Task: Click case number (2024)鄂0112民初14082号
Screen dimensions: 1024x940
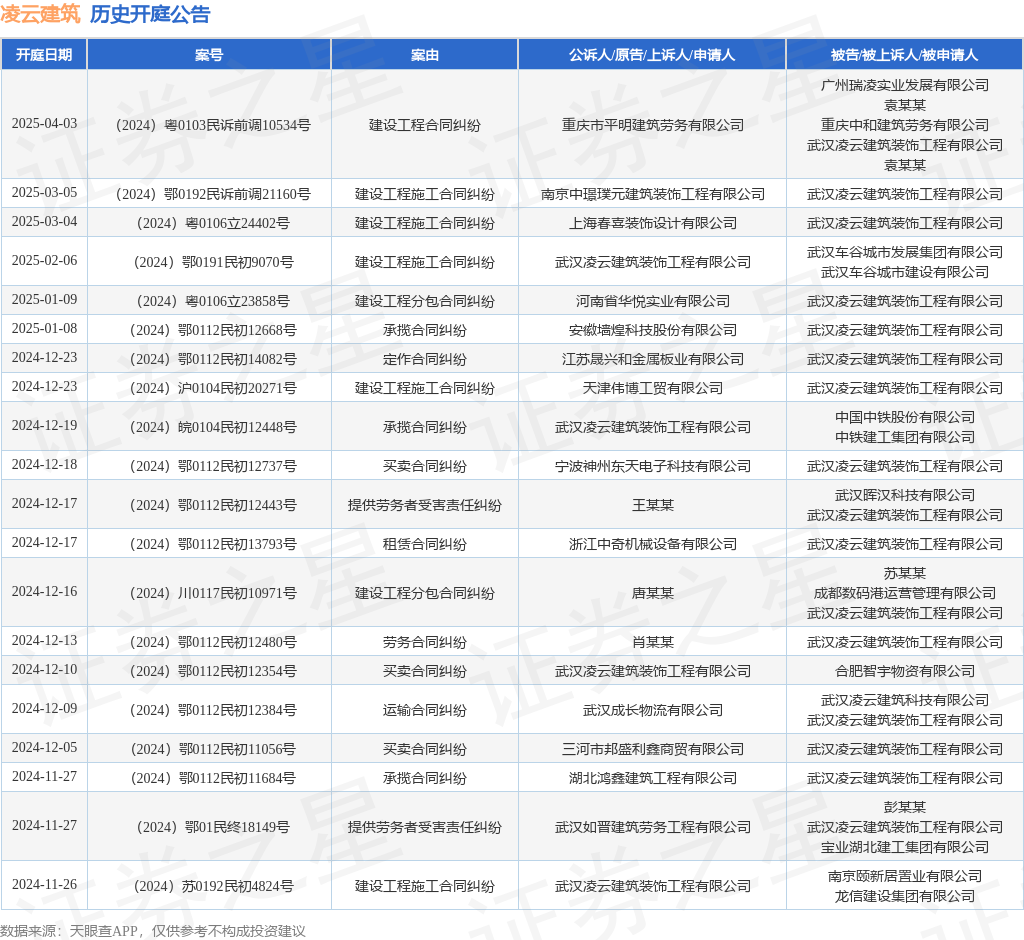Action: click(x=209, y=359)
